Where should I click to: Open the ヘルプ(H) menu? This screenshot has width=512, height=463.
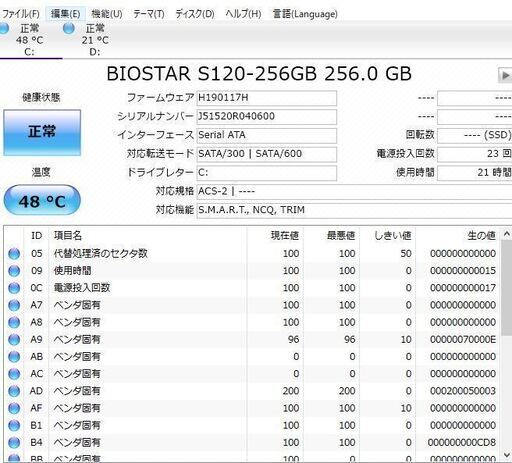[x=243, y=14]
